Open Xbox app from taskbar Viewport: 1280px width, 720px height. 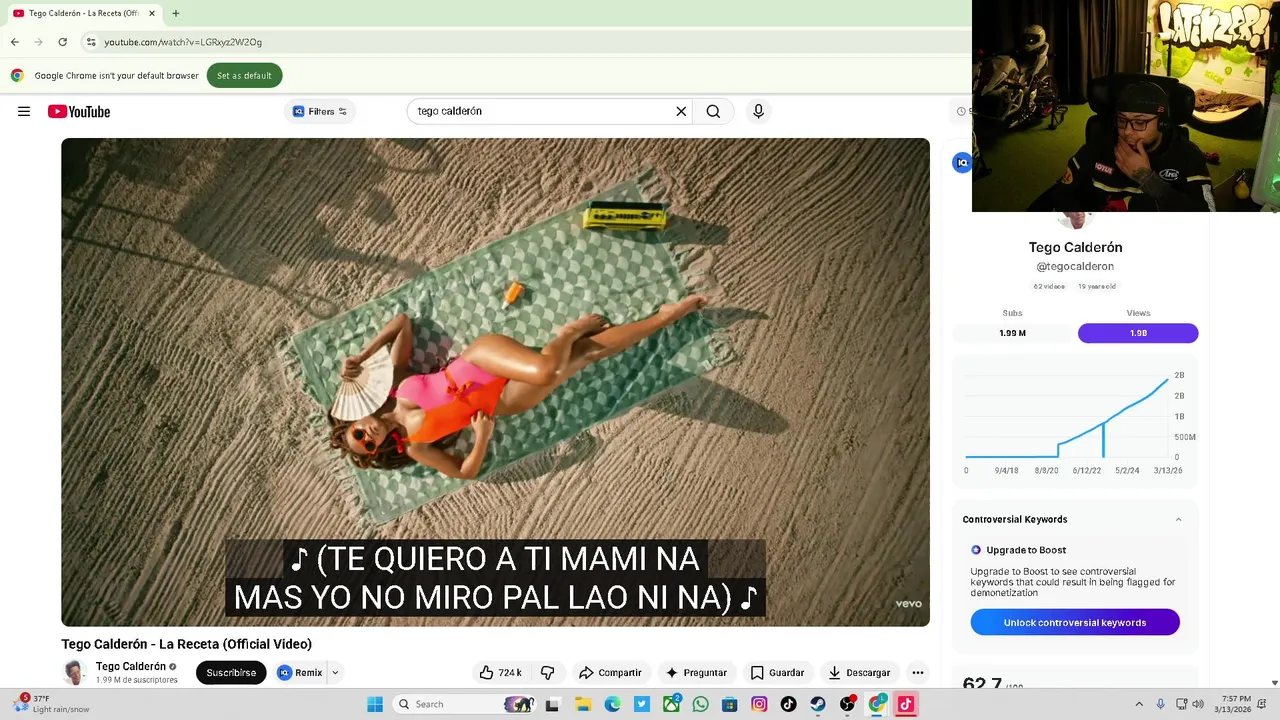[671, 704]
